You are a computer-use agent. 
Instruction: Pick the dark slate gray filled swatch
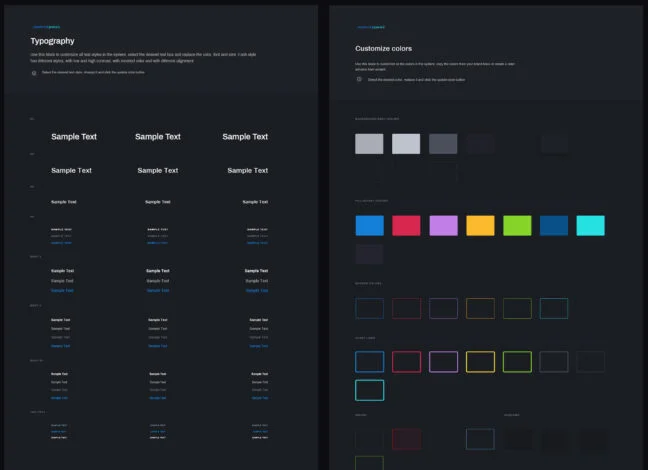click(x=443, y=143)
